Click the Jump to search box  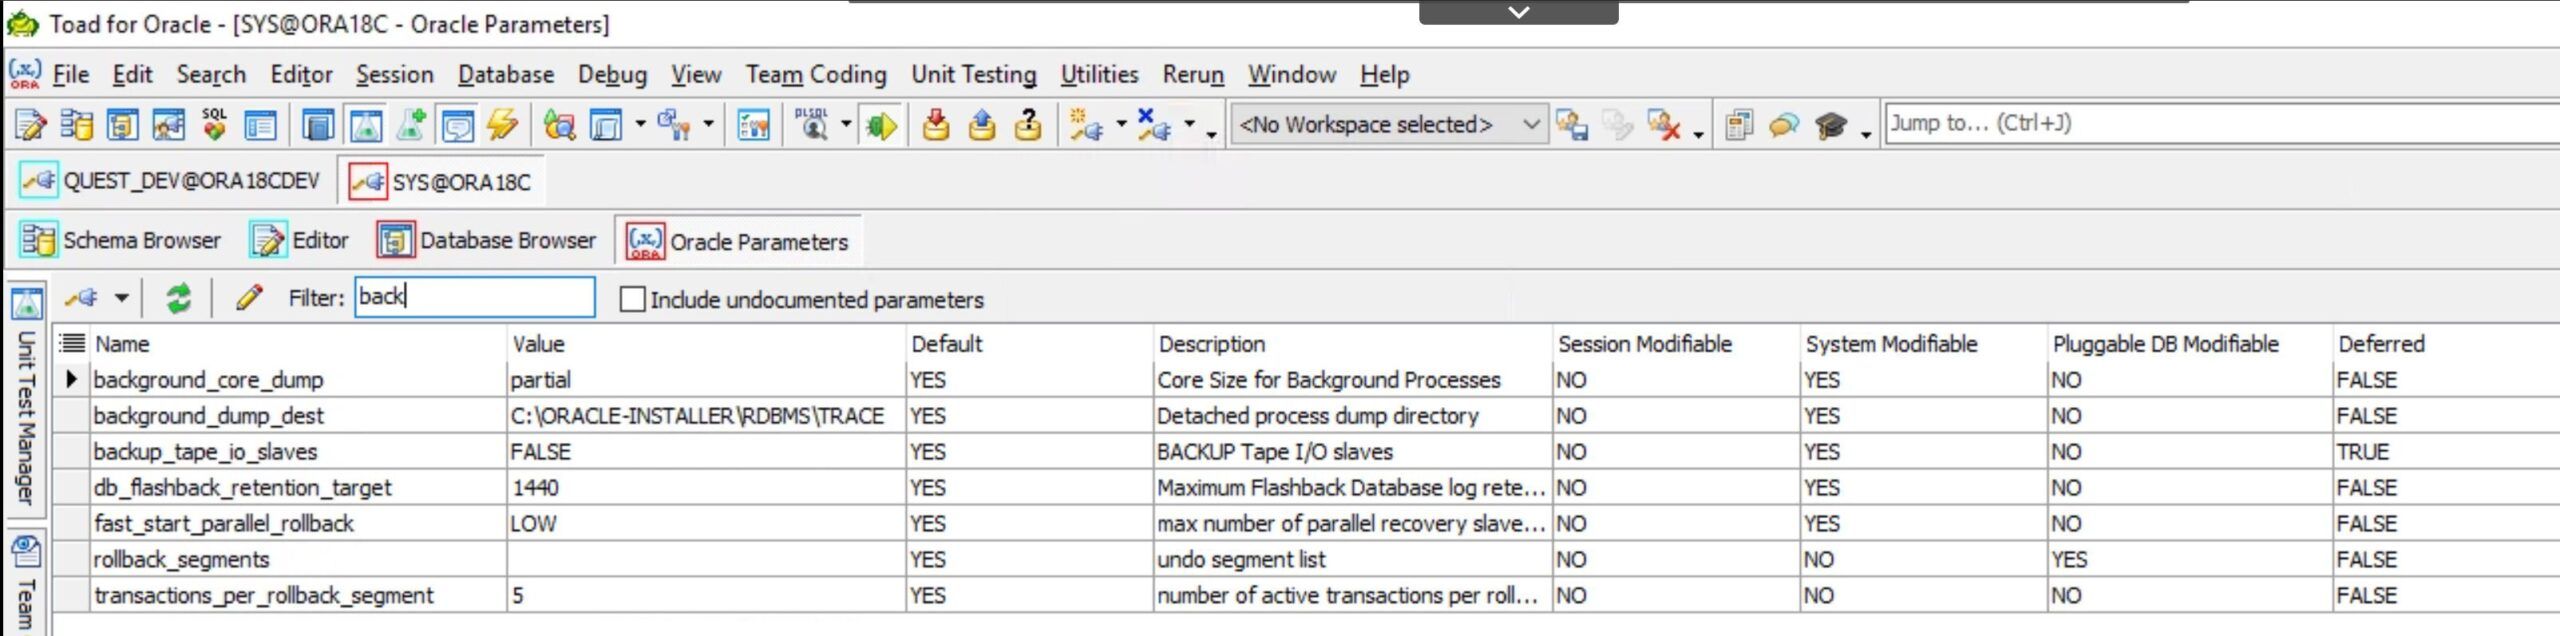(2222, 124)
